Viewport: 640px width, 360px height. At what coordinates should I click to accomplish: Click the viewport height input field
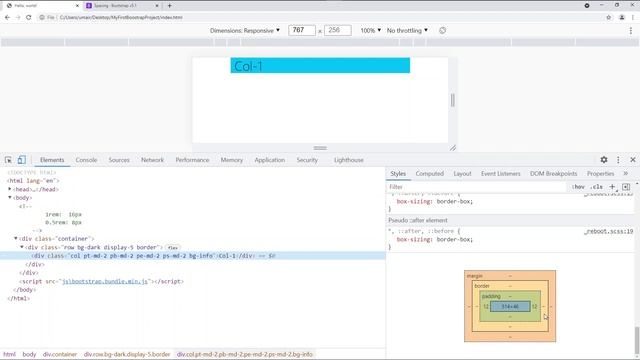(x=338, y=31)
